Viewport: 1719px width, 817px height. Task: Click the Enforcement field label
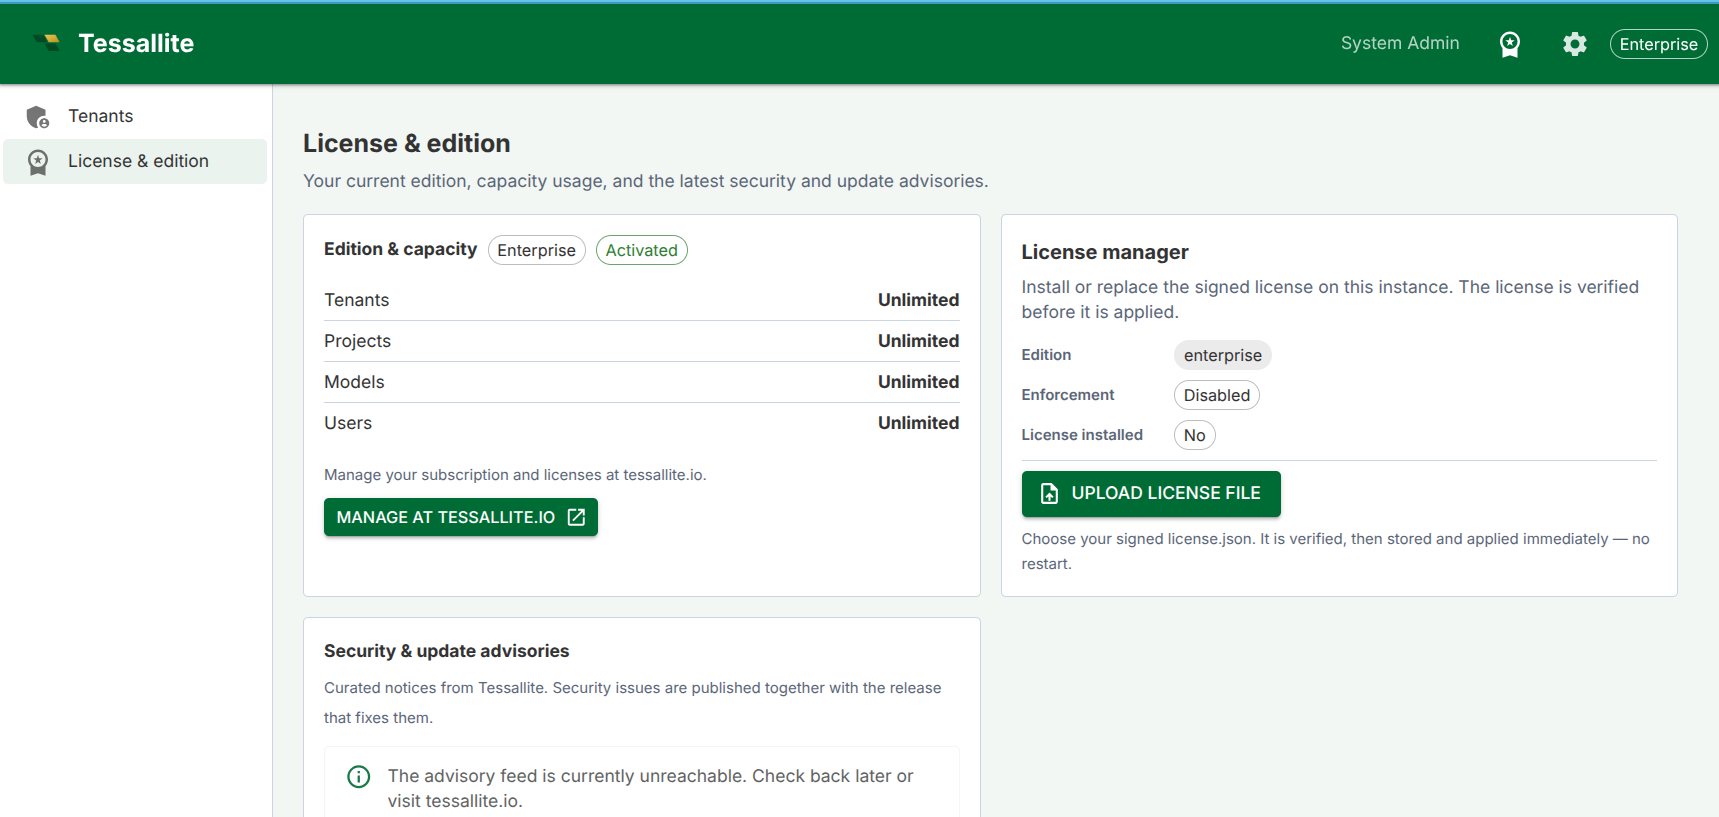click(1067, 395)
